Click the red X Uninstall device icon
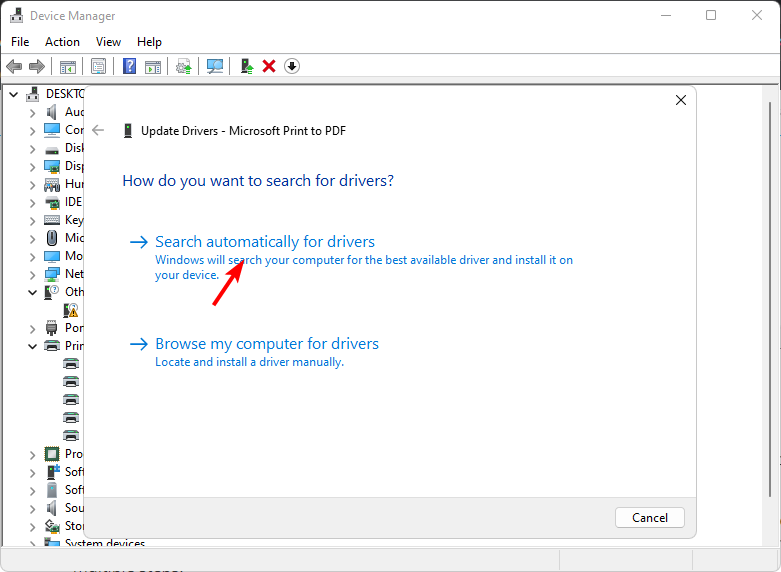The width and height of the screenshot is (781, 572). pyautogui.click(x=269, y=66)
